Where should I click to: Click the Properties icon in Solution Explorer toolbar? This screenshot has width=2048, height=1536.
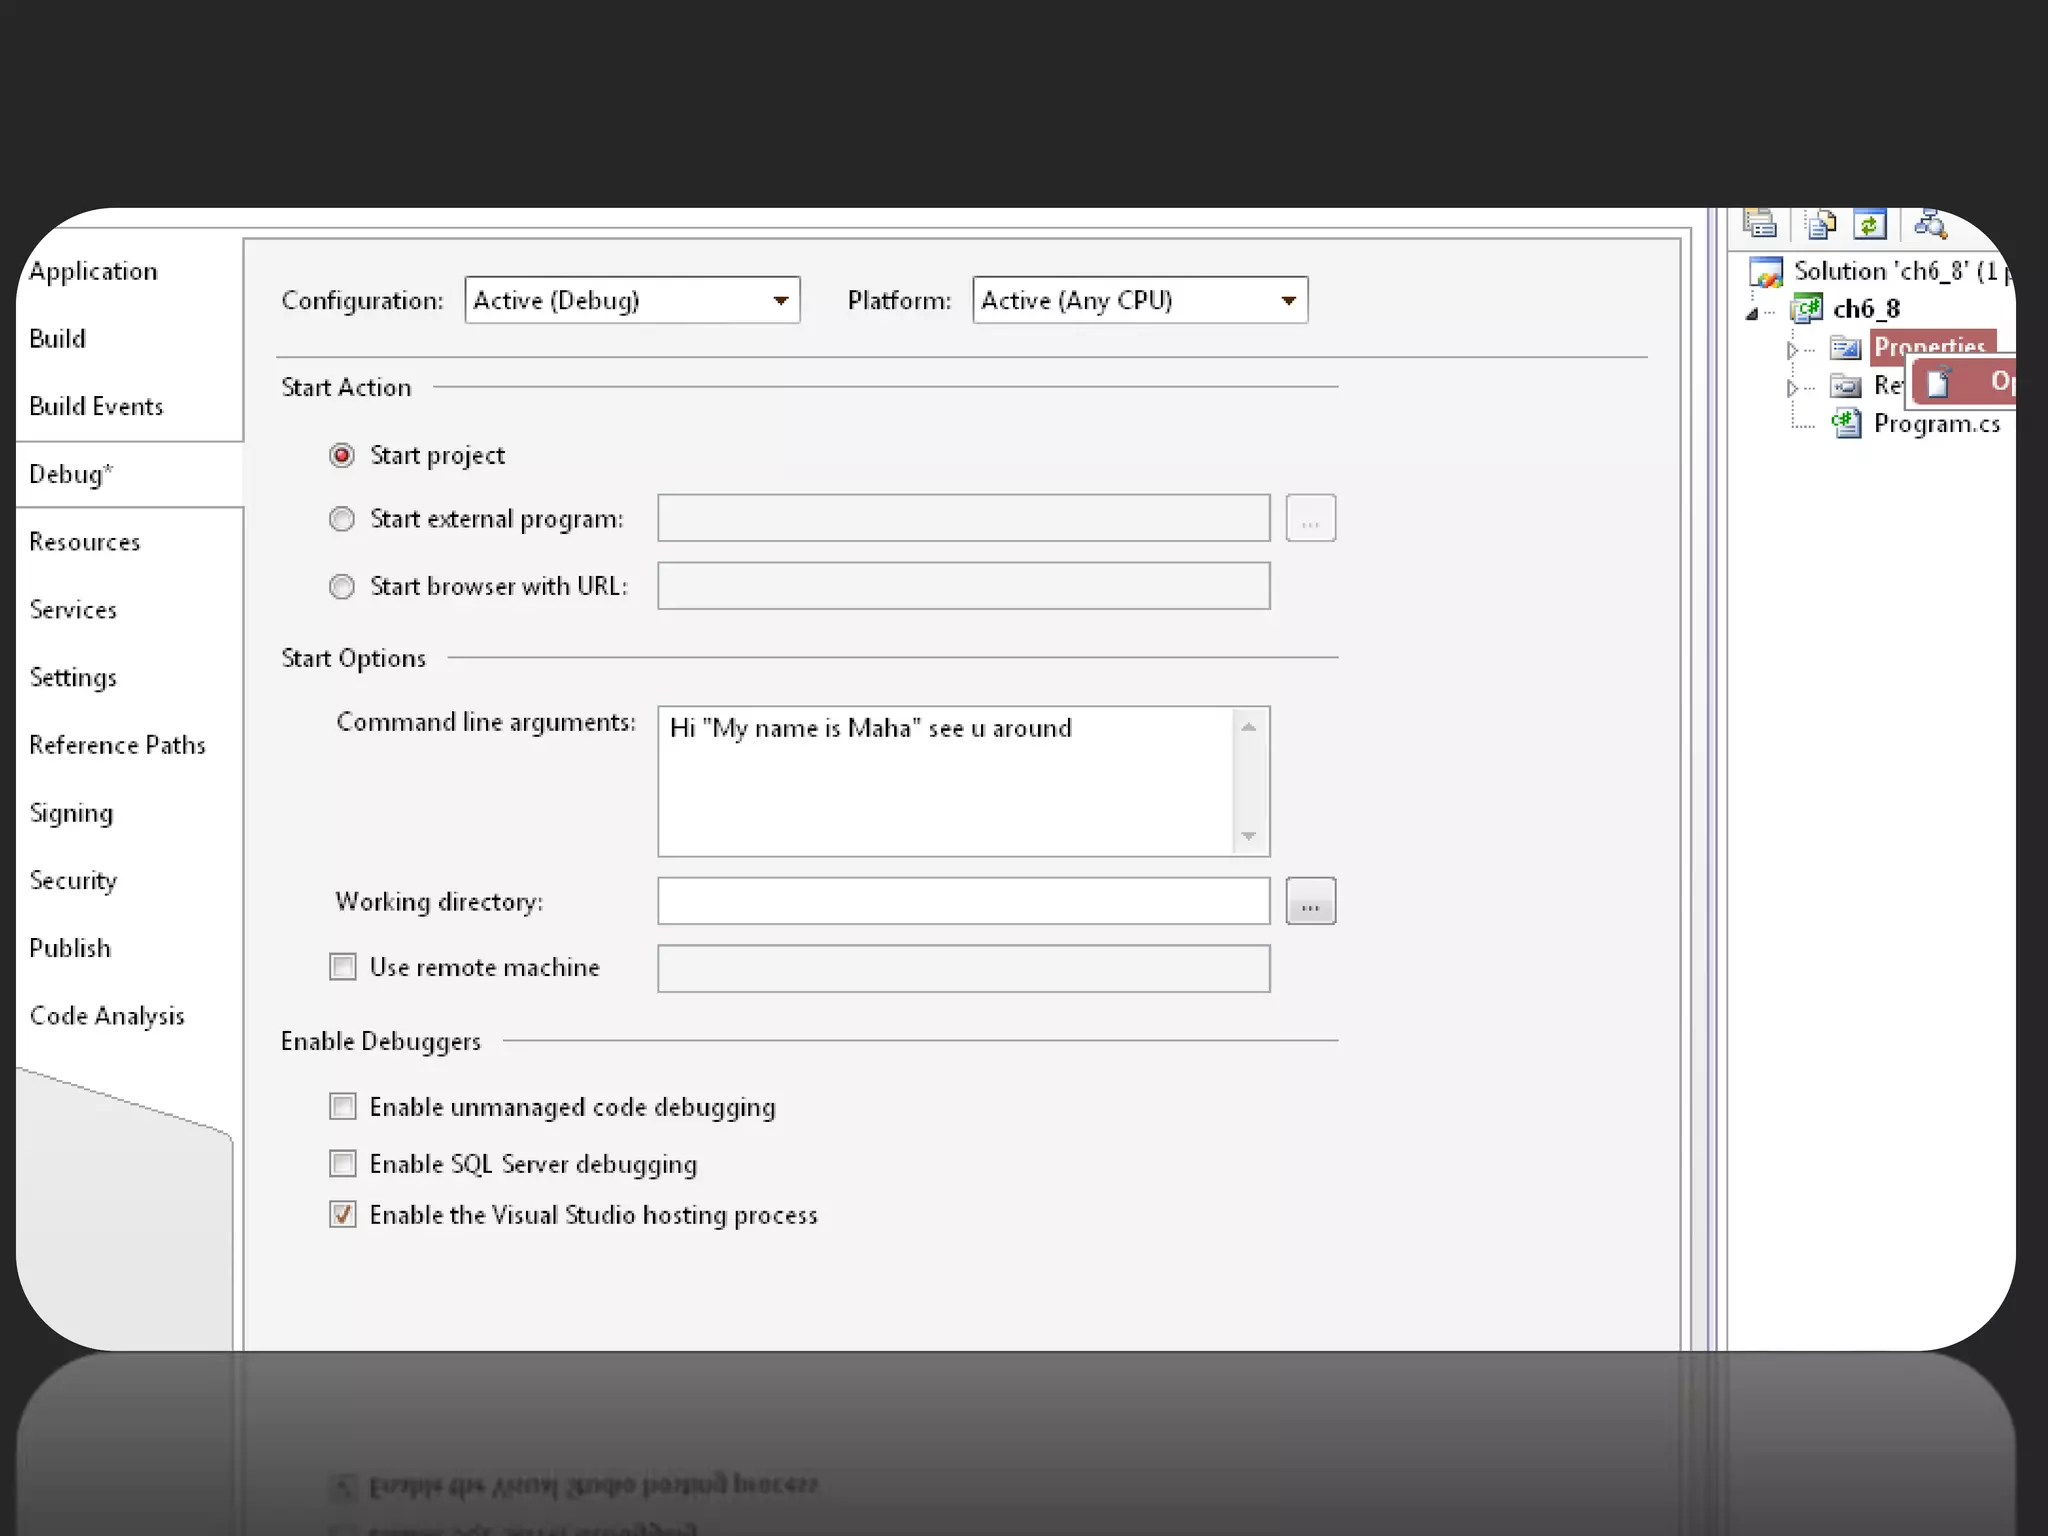tap(1760, 225)
